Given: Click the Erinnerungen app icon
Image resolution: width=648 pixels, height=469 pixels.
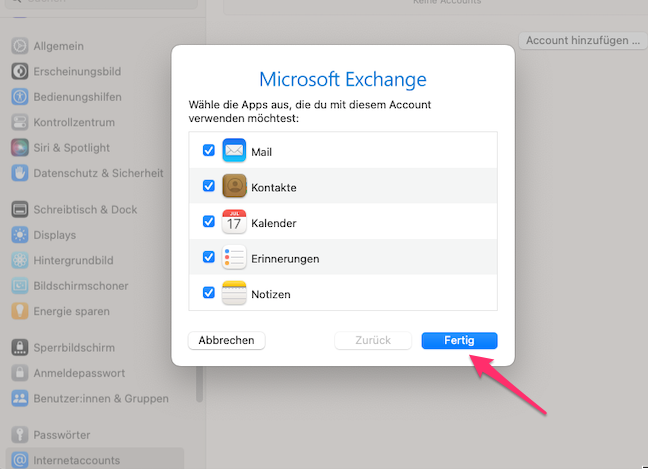Looking at the screenshot, I should 234,258.
